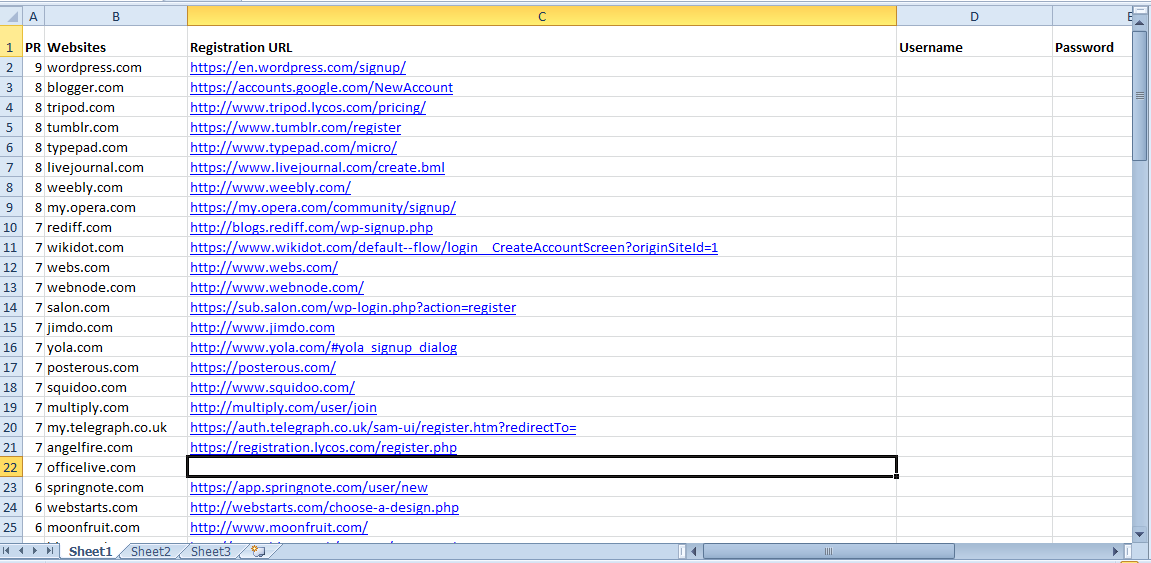Viewport: 1151px width, 563px height.
Task: Open the tumblr.com register link
Action: click(295, 127)
